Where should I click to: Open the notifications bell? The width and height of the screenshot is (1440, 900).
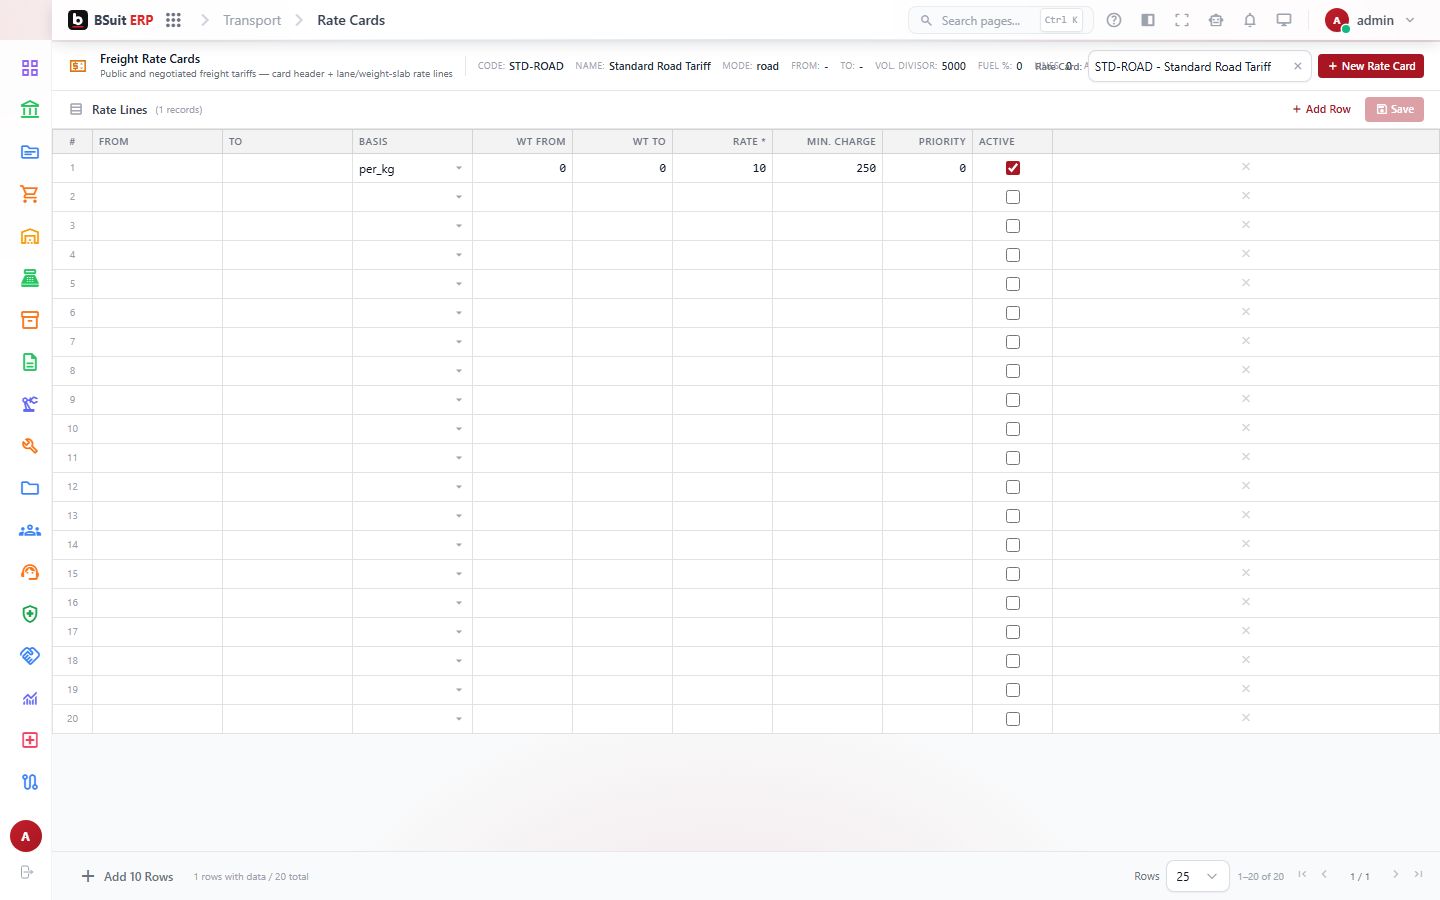click(1250, 20)
